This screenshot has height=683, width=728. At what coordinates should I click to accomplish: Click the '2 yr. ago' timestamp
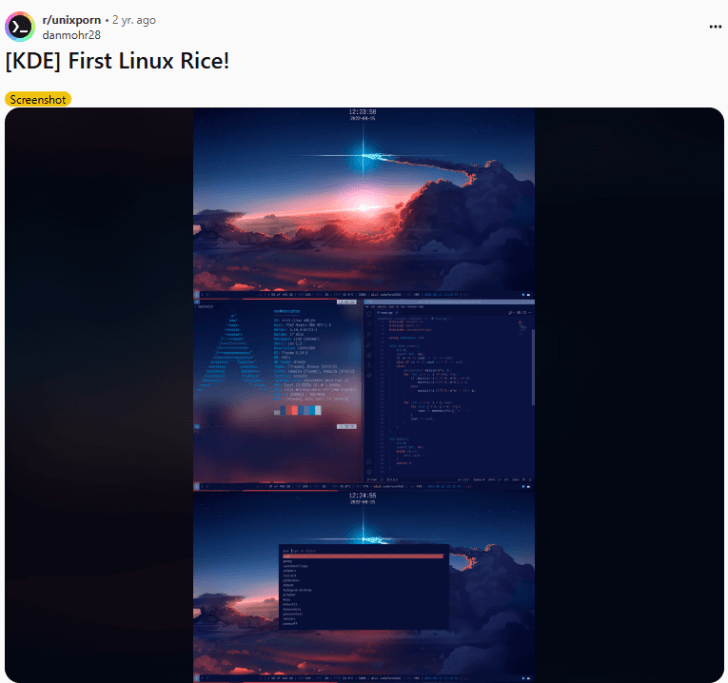[x=134, y=20]
